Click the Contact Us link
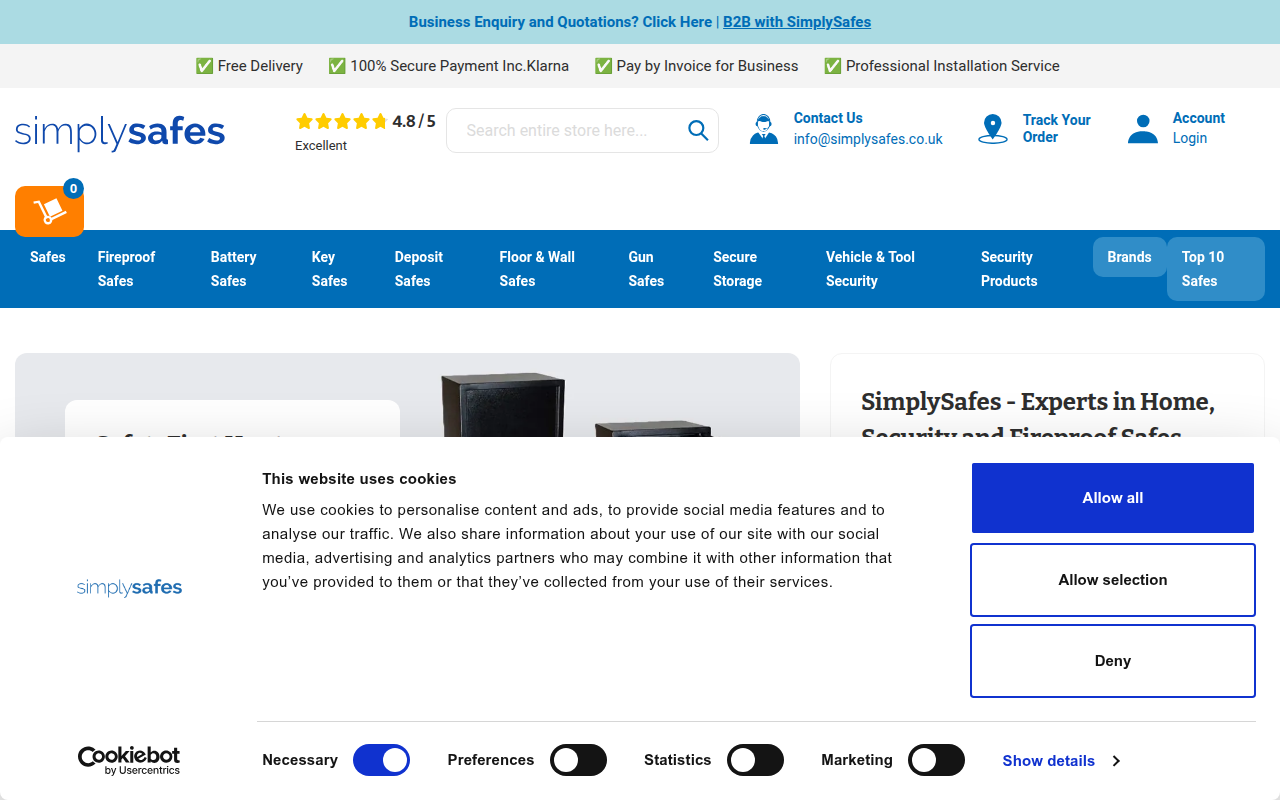This screenshot has width=1280, height=800. point(828,118)
